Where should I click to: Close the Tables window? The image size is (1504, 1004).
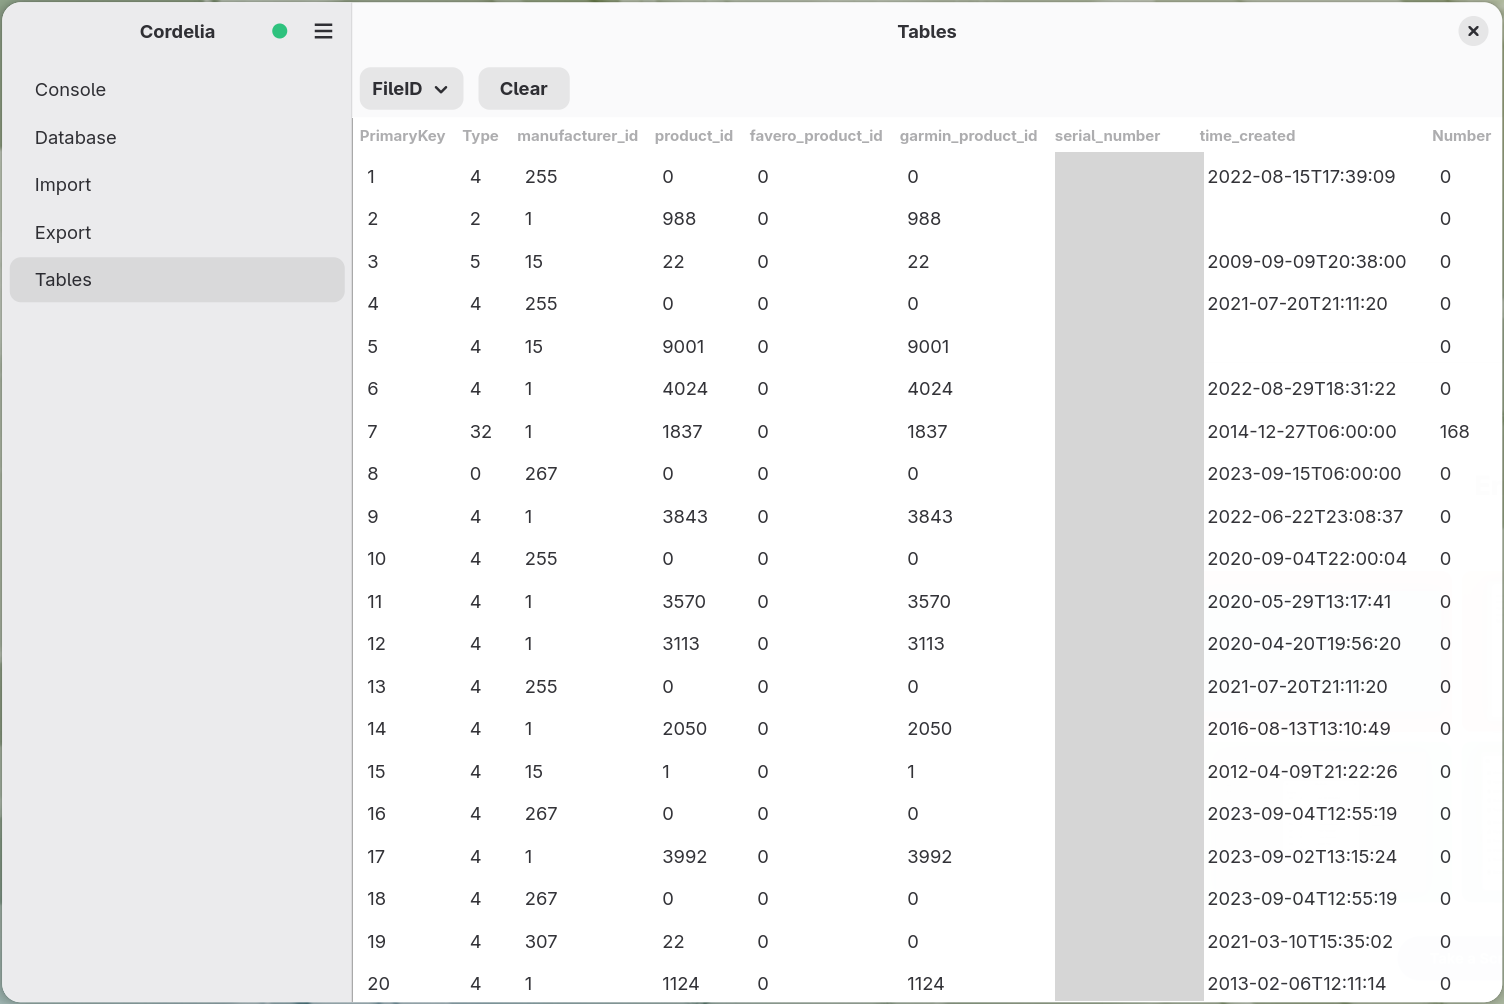[x=1473, y=31]
